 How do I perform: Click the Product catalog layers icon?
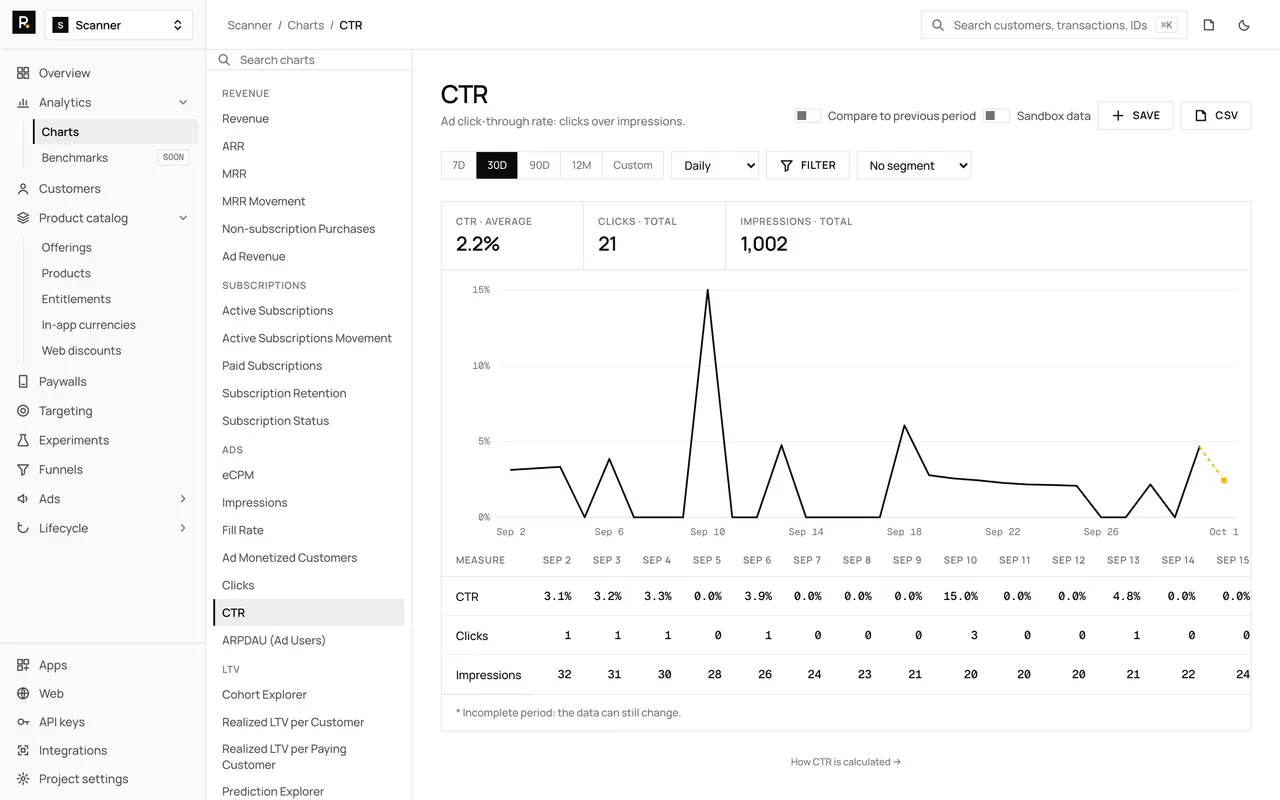pyautogui.click(x=23, y=218)
